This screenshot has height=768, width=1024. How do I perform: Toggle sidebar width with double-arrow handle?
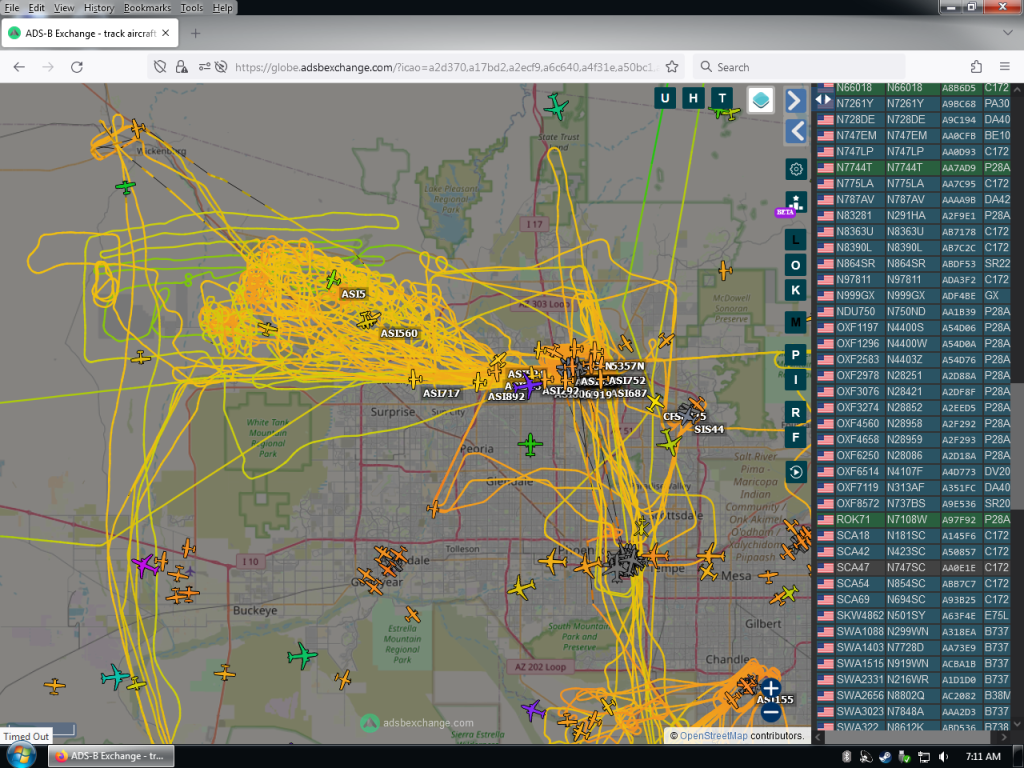pos(823,100)
